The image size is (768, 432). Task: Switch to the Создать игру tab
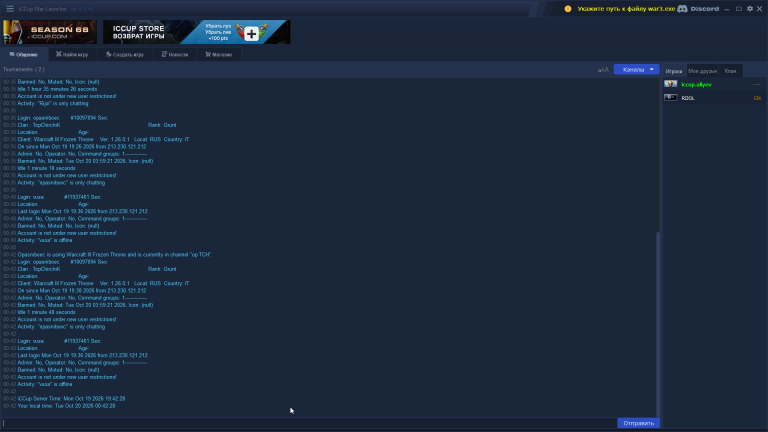pyautogui.click(x=125, y=54)
